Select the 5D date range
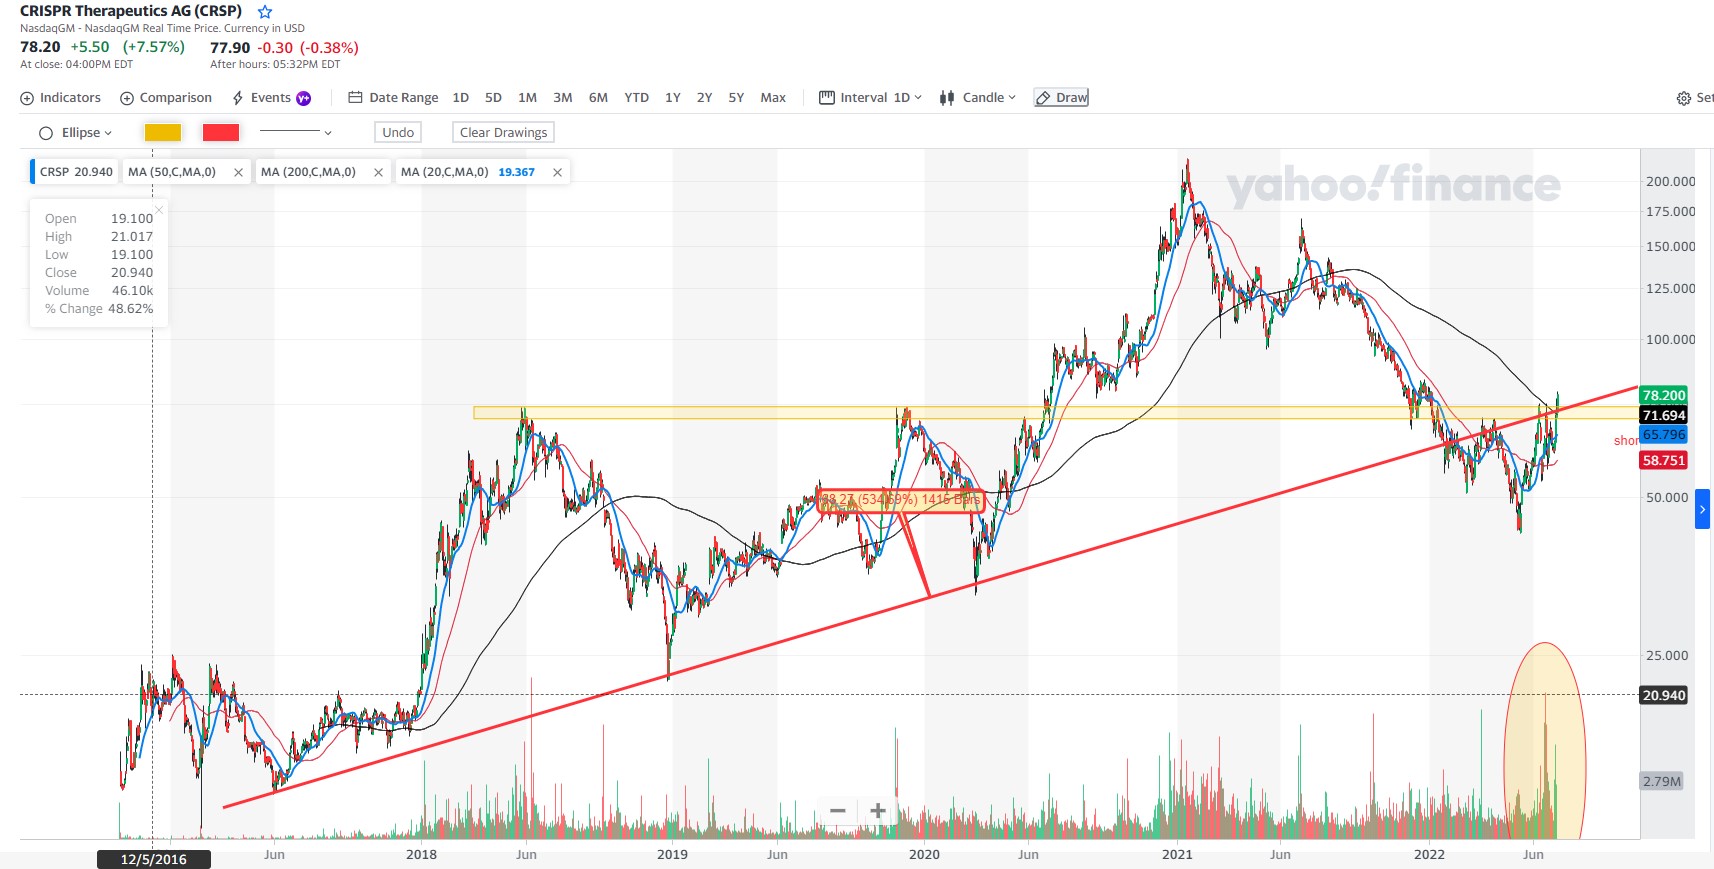 pos(493,98)
